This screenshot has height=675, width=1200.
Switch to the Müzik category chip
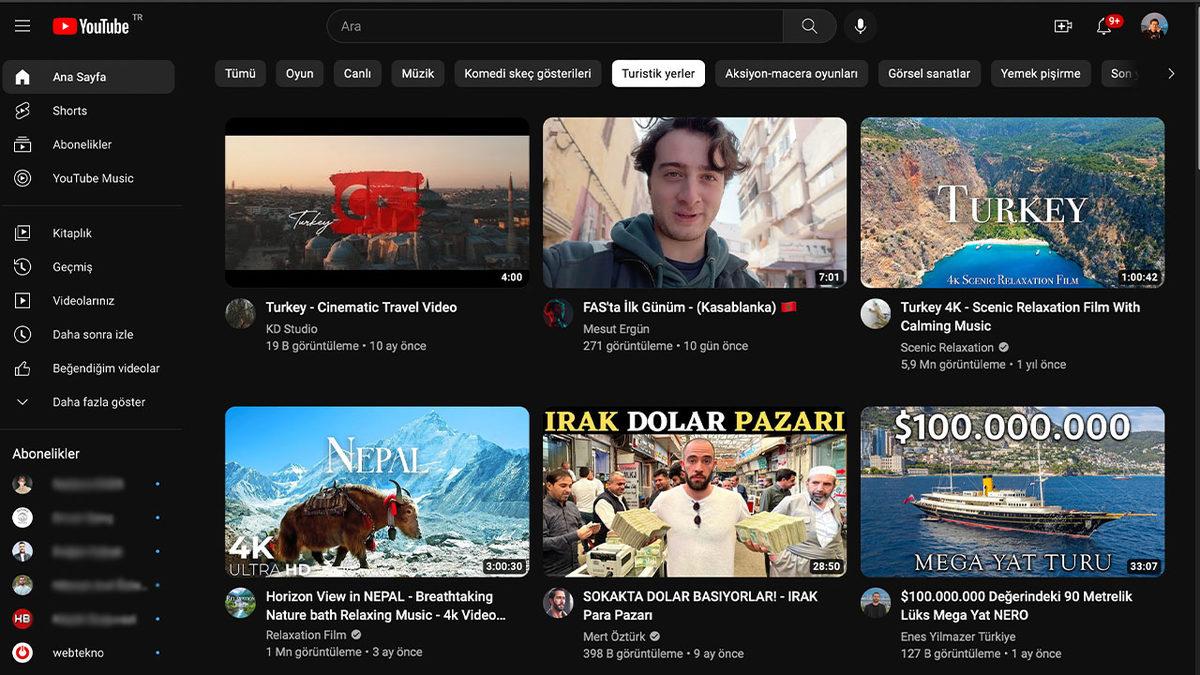click(x=417, y=73)
